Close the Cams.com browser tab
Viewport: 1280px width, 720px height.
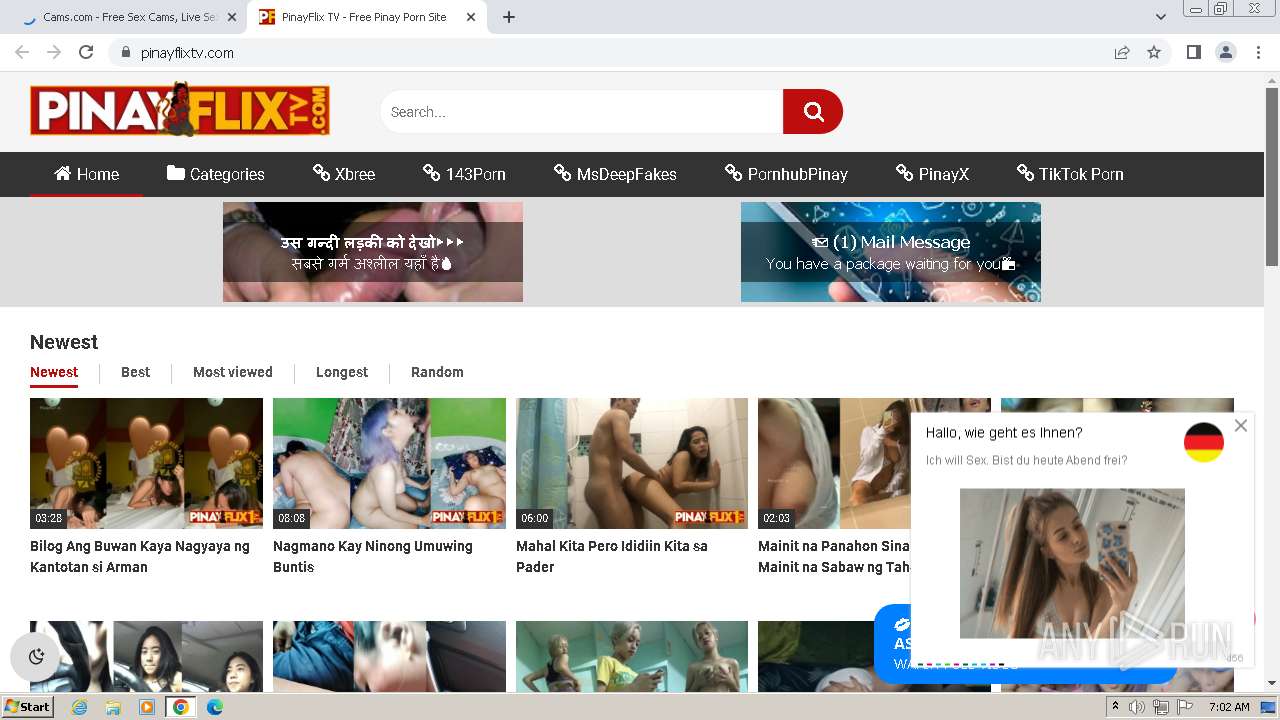pos(232,17)
